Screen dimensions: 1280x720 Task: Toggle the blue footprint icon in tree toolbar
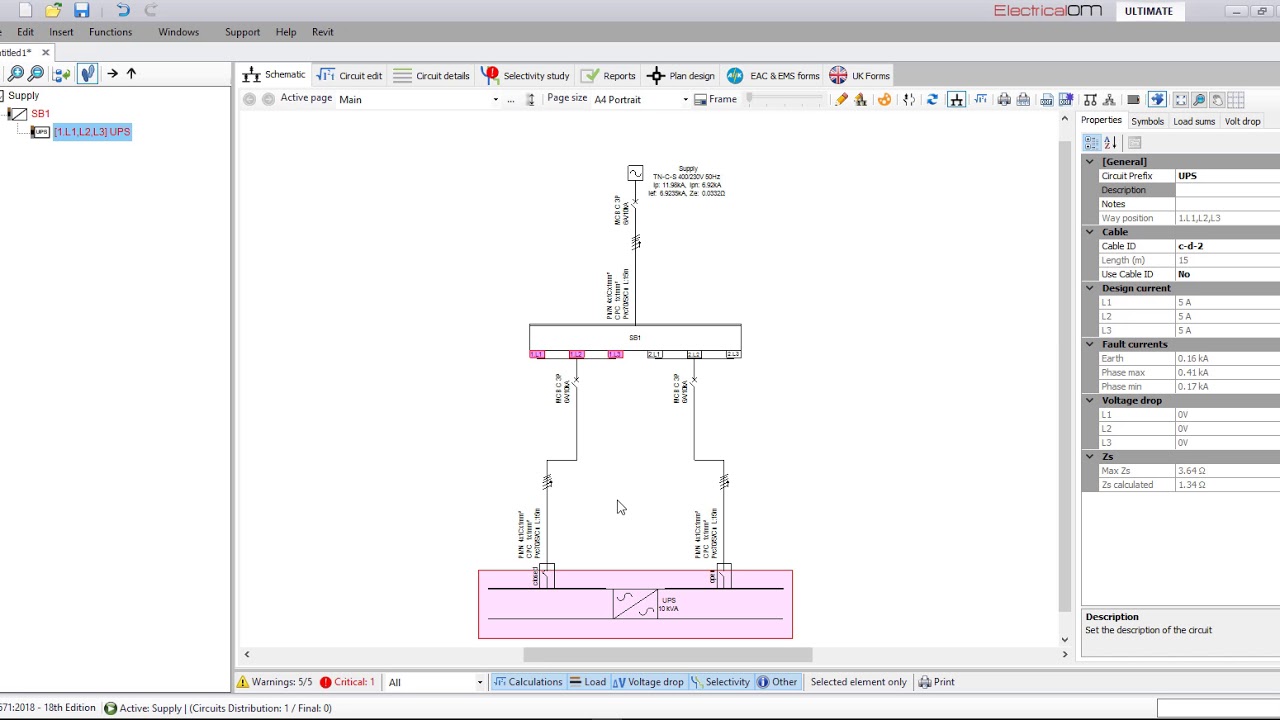[x=88, y=73]
